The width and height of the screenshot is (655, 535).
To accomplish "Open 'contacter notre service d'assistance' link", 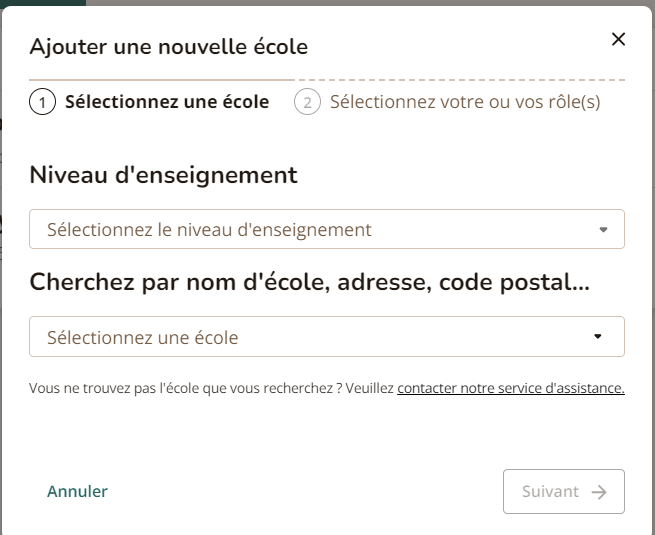I will click(511, 388).
